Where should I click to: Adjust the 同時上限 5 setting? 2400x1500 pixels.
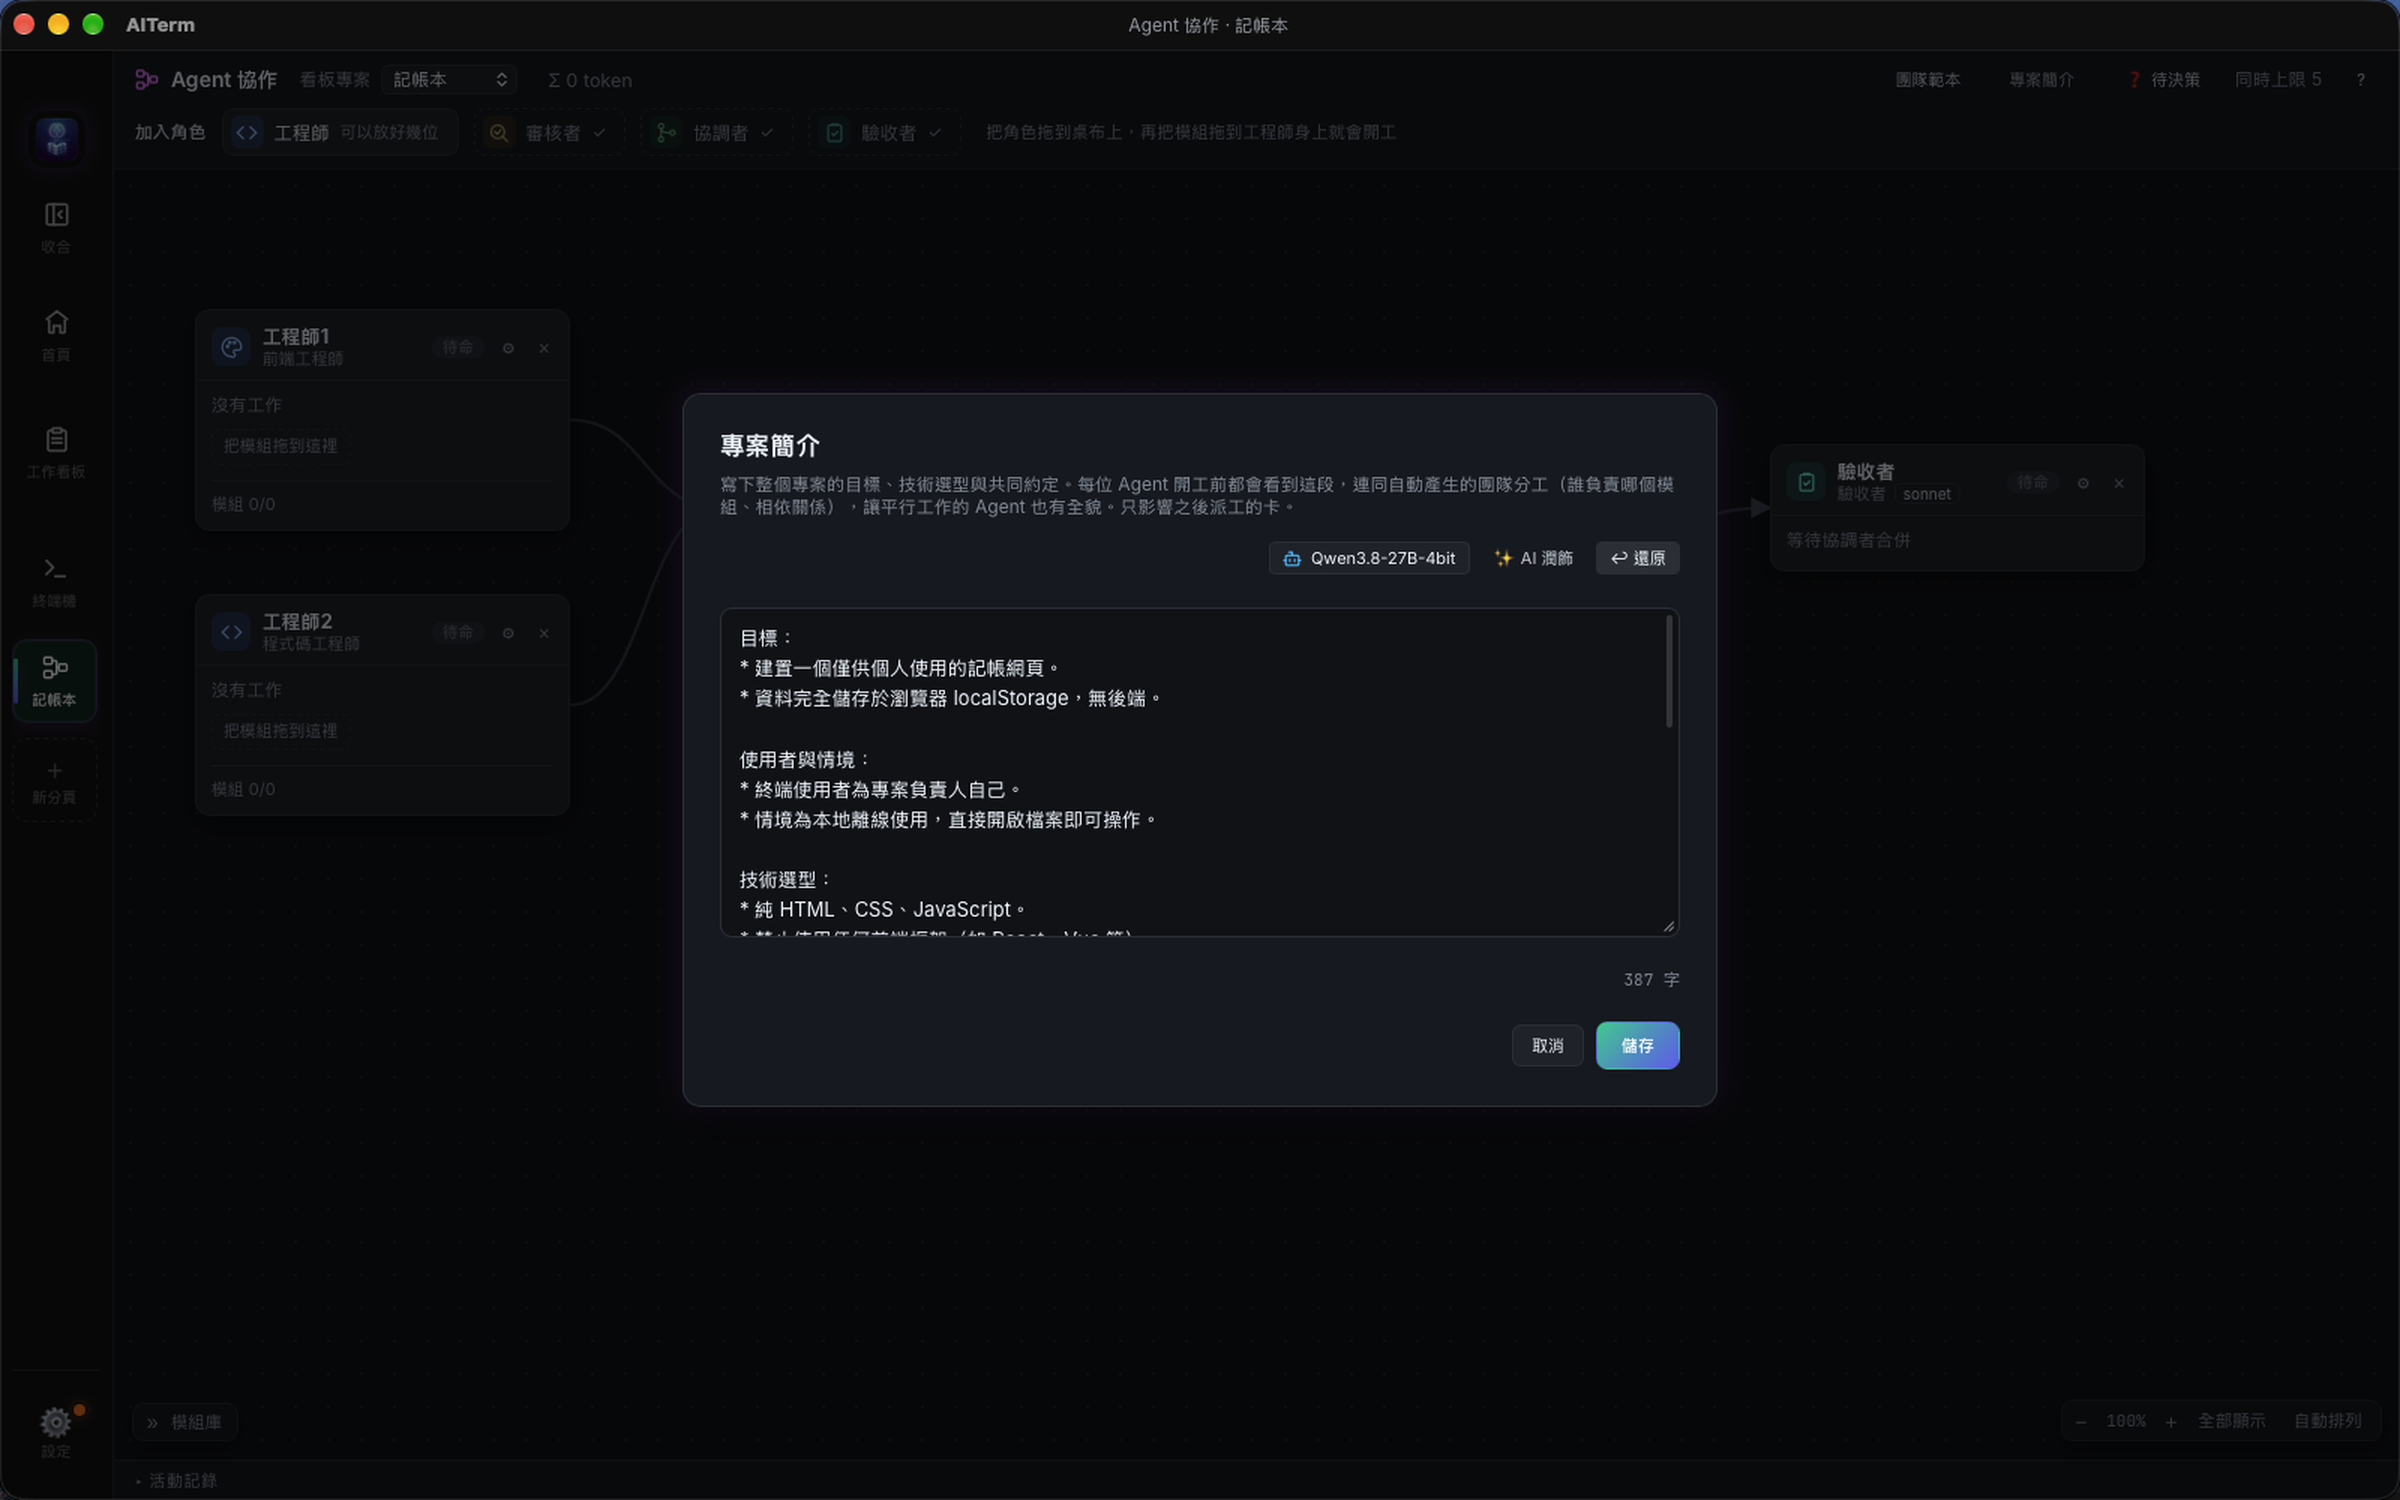click(2278, 80)
